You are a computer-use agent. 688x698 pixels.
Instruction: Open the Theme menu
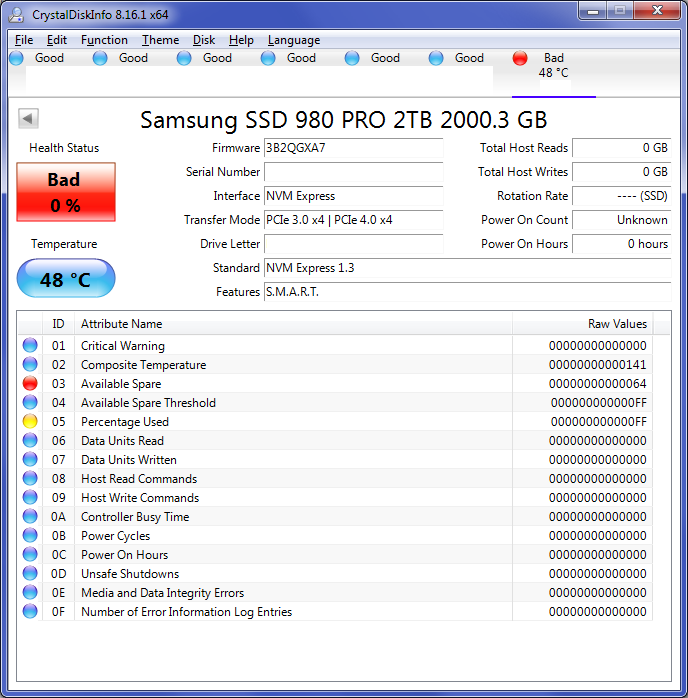(161, 40)
